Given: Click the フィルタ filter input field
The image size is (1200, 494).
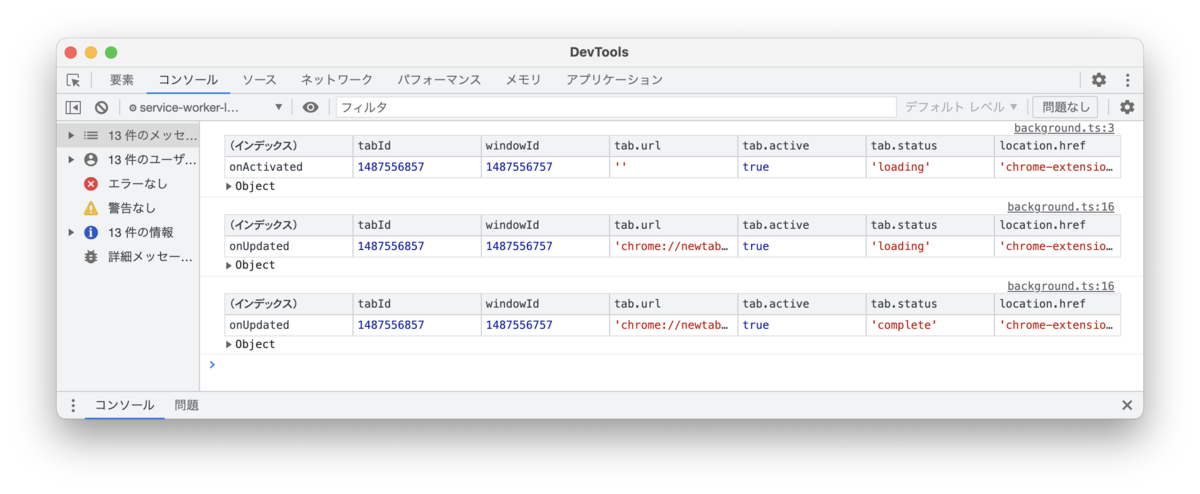Looking at the screenshot, I should pos(615,107).
